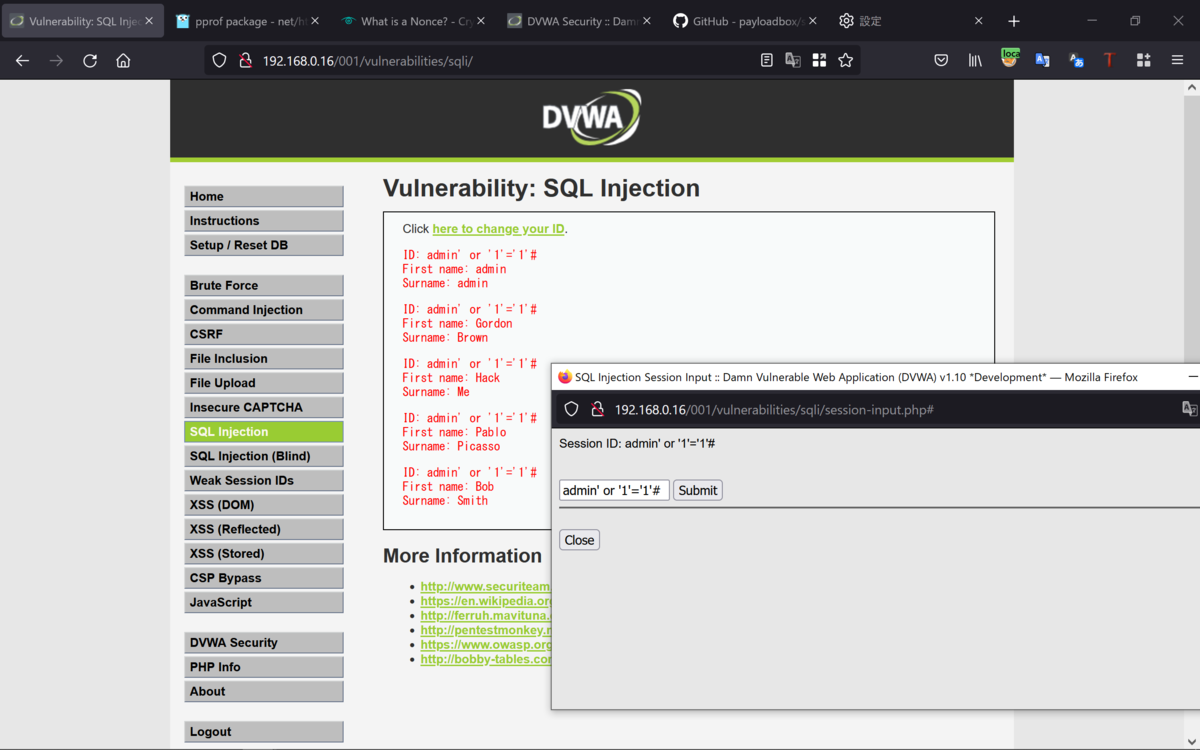Open a new browser tab
1200x750 pixels.
(x=1014, y=21)
